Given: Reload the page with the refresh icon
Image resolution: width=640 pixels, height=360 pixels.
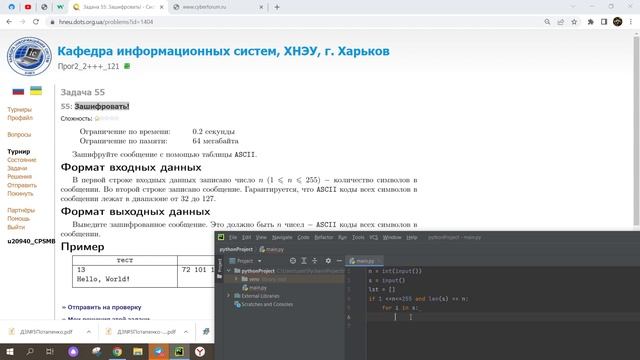Looking at the screenshot, I should [36, 22].
